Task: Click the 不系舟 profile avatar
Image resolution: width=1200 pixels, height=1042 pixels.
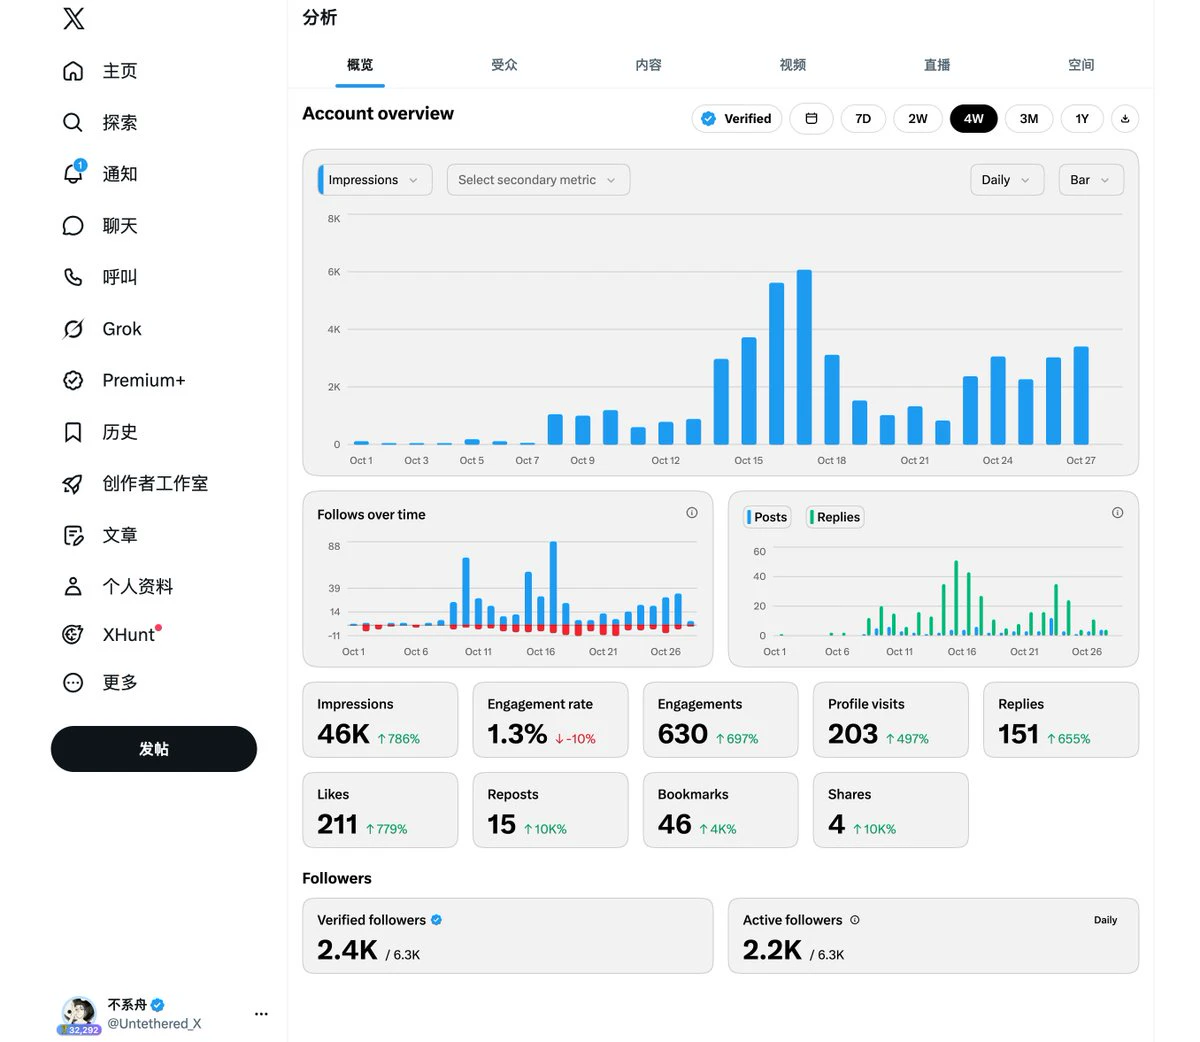Action: click(79, 1014)
